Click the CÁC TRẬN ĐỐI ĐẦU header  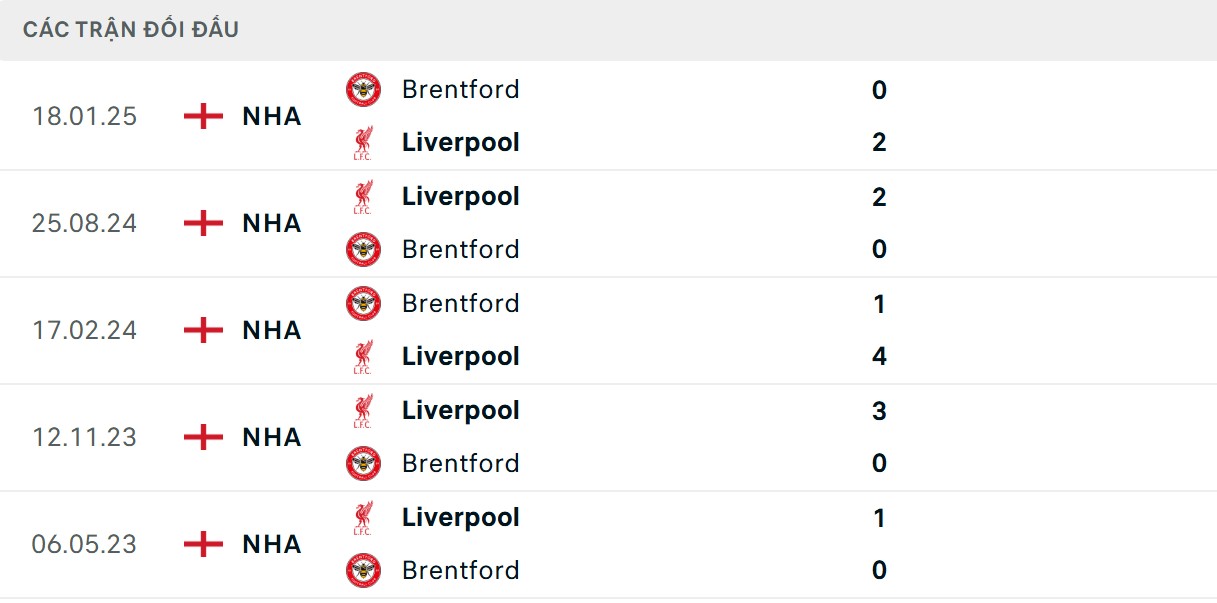click(131, 29)
